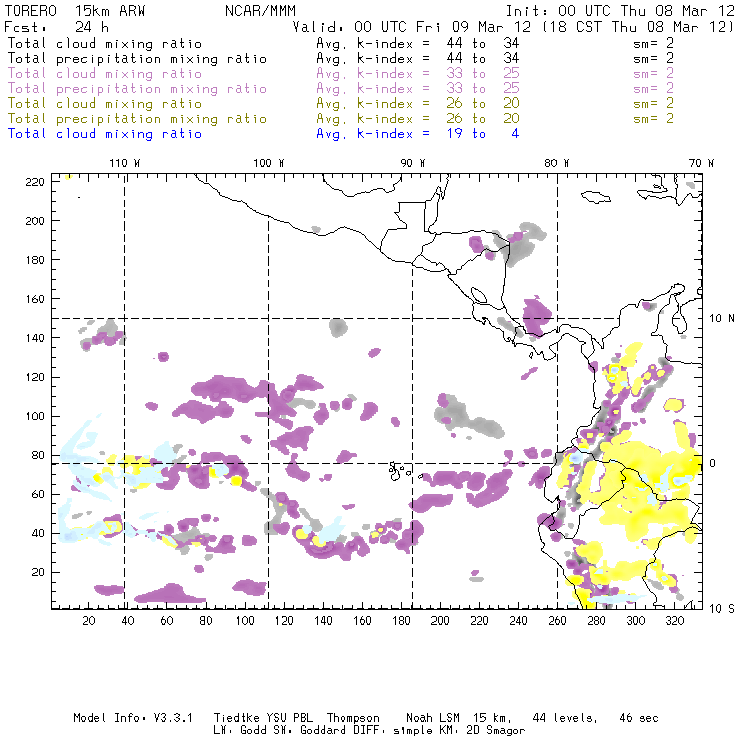Click the 'Noah LSM 15 km' text
Image resolution: width=740 pixels, height=740 pixels.
459,718
